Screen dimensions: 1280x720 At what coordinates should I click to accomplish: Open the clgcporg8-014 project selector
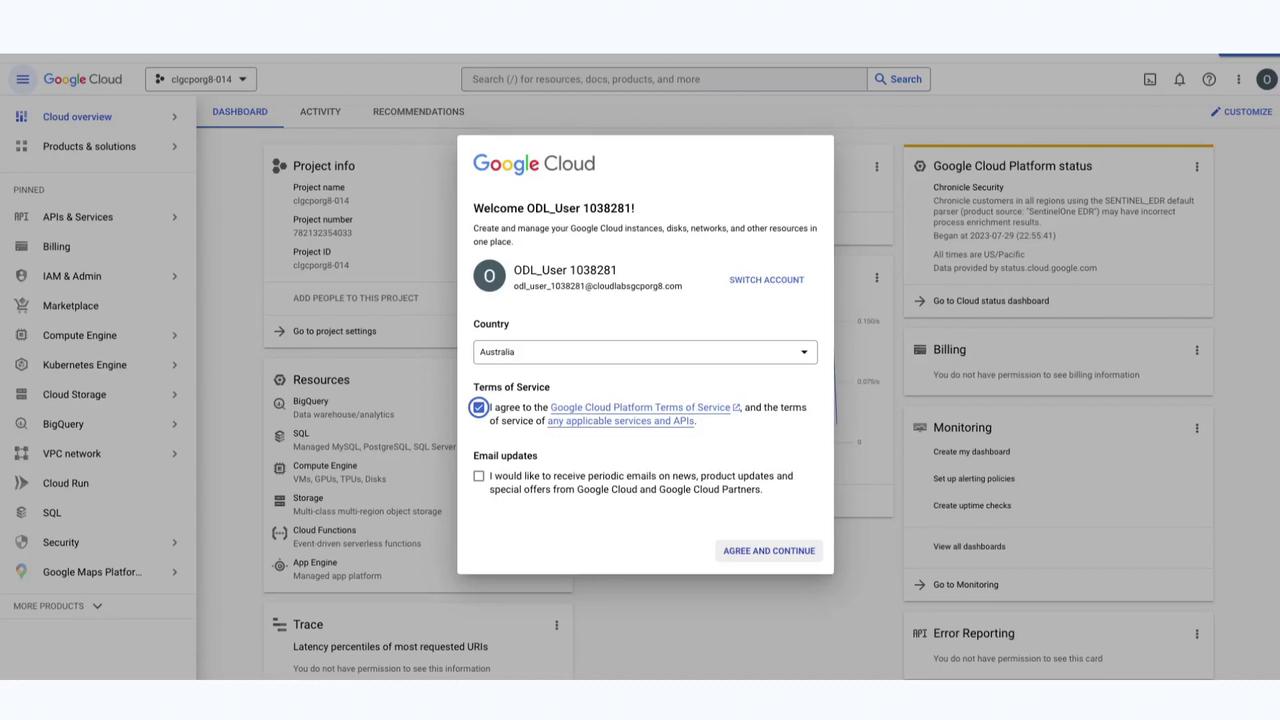(x=201, y=79)
